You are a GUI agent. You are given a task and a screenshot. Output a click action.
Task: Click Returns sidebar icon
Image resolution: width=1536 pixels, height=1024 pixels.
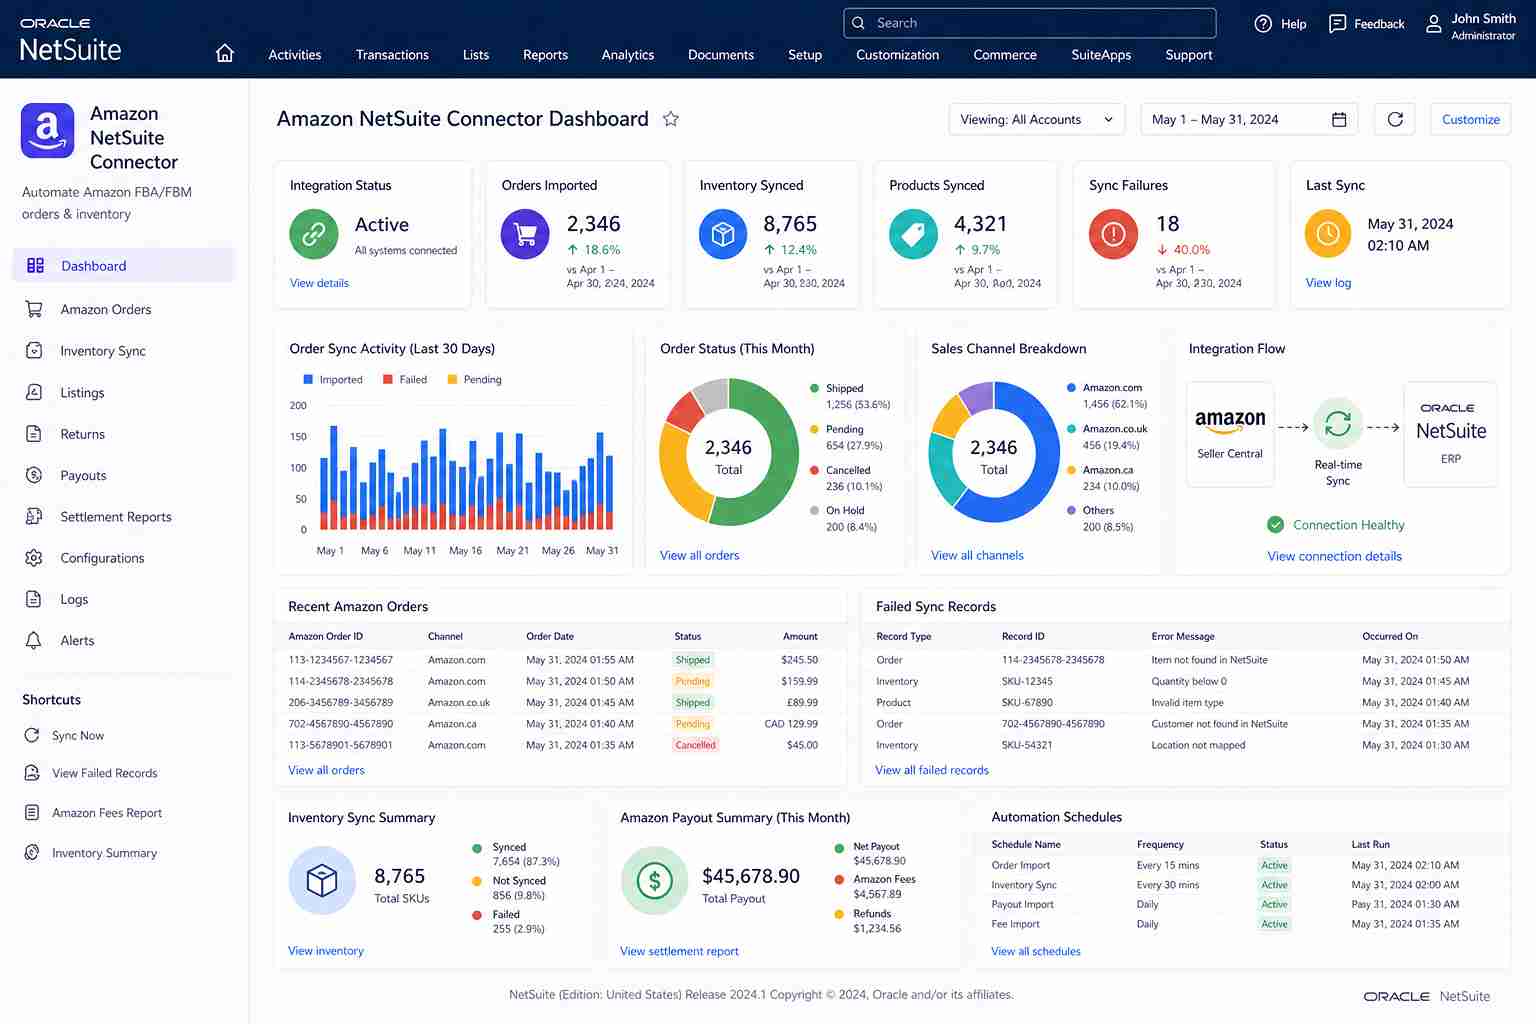34,434
